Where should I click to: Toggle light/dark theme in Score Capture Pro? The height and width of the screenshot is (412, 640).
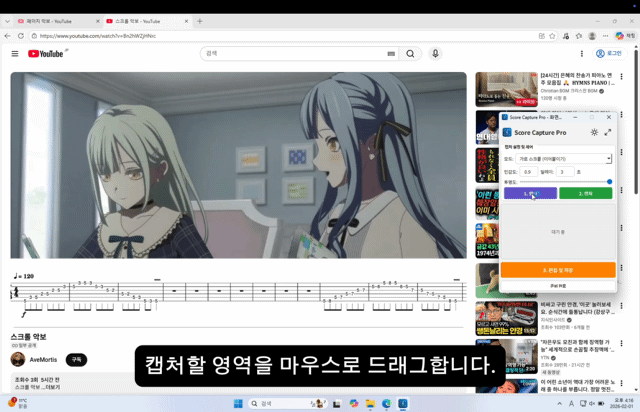point(594,132)
